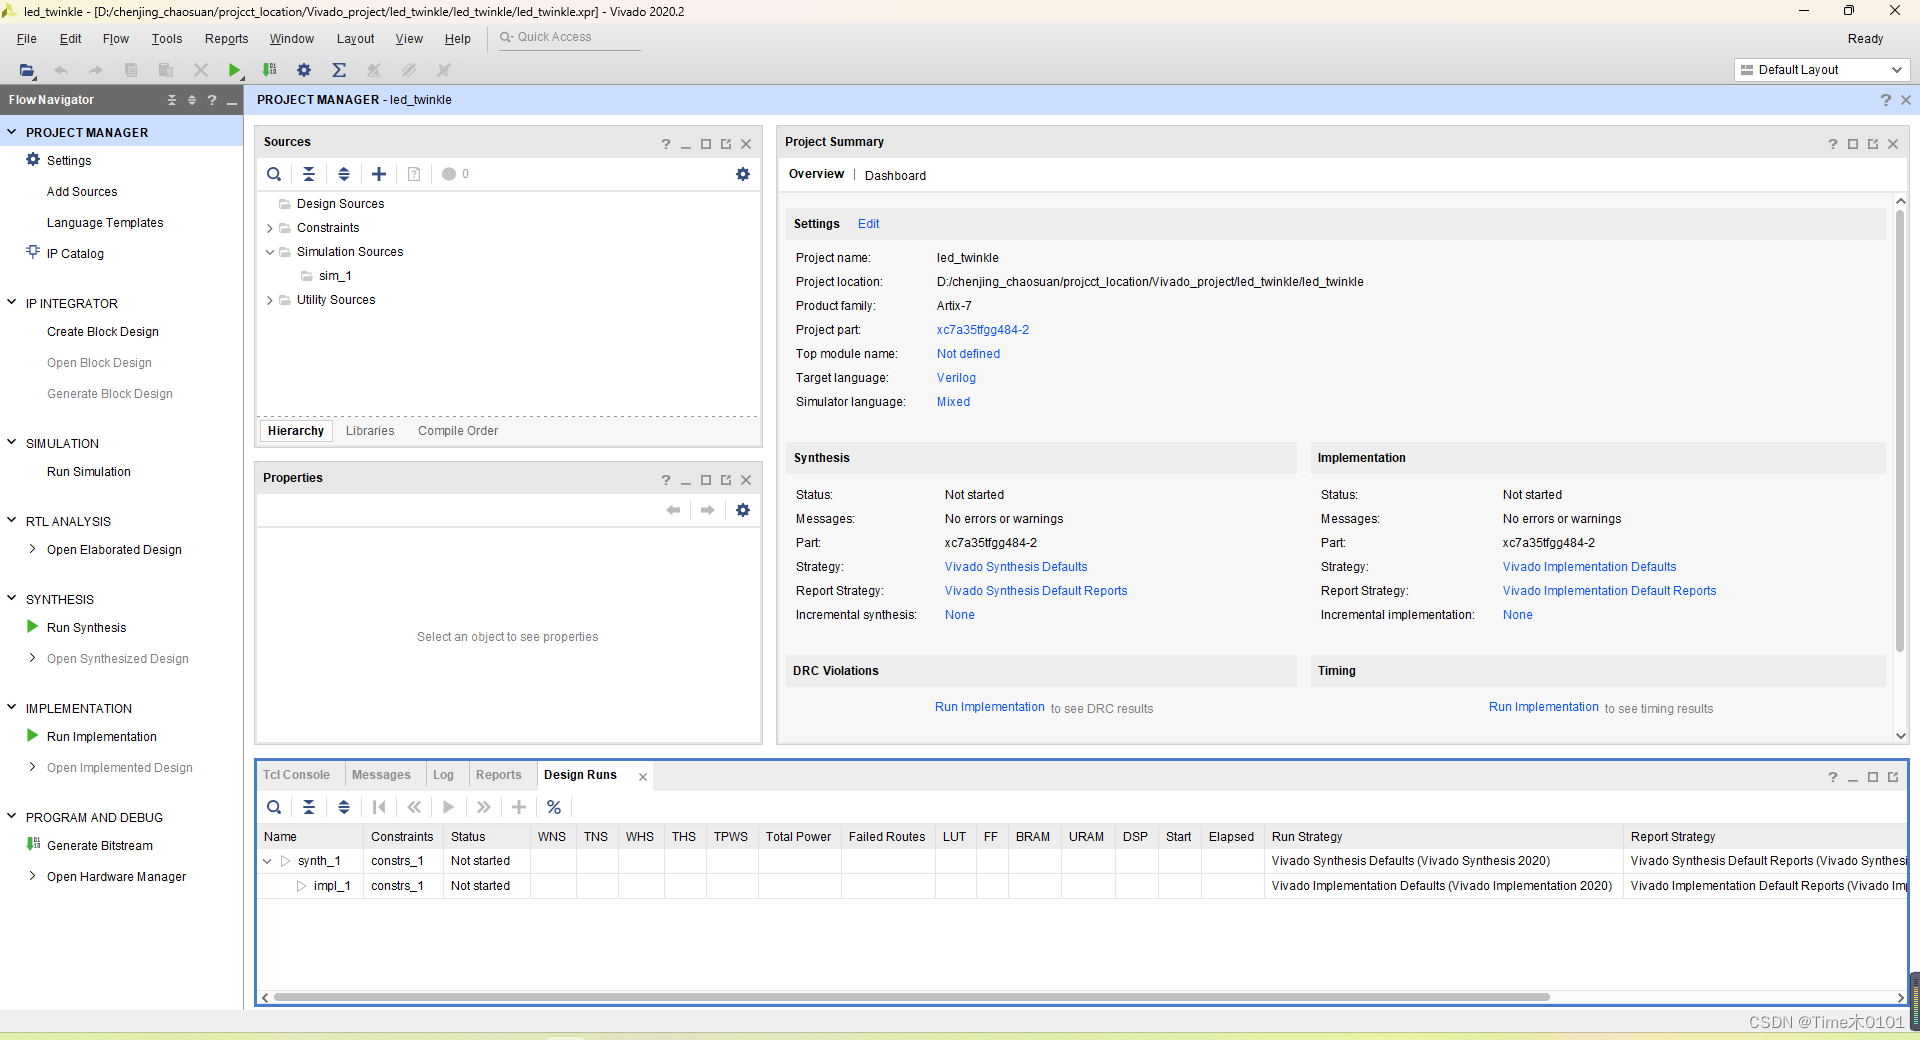Viewport: 1920px width, 1040px height.
Task: Click the Edit link next to Settings
Action: pos(869,224)
